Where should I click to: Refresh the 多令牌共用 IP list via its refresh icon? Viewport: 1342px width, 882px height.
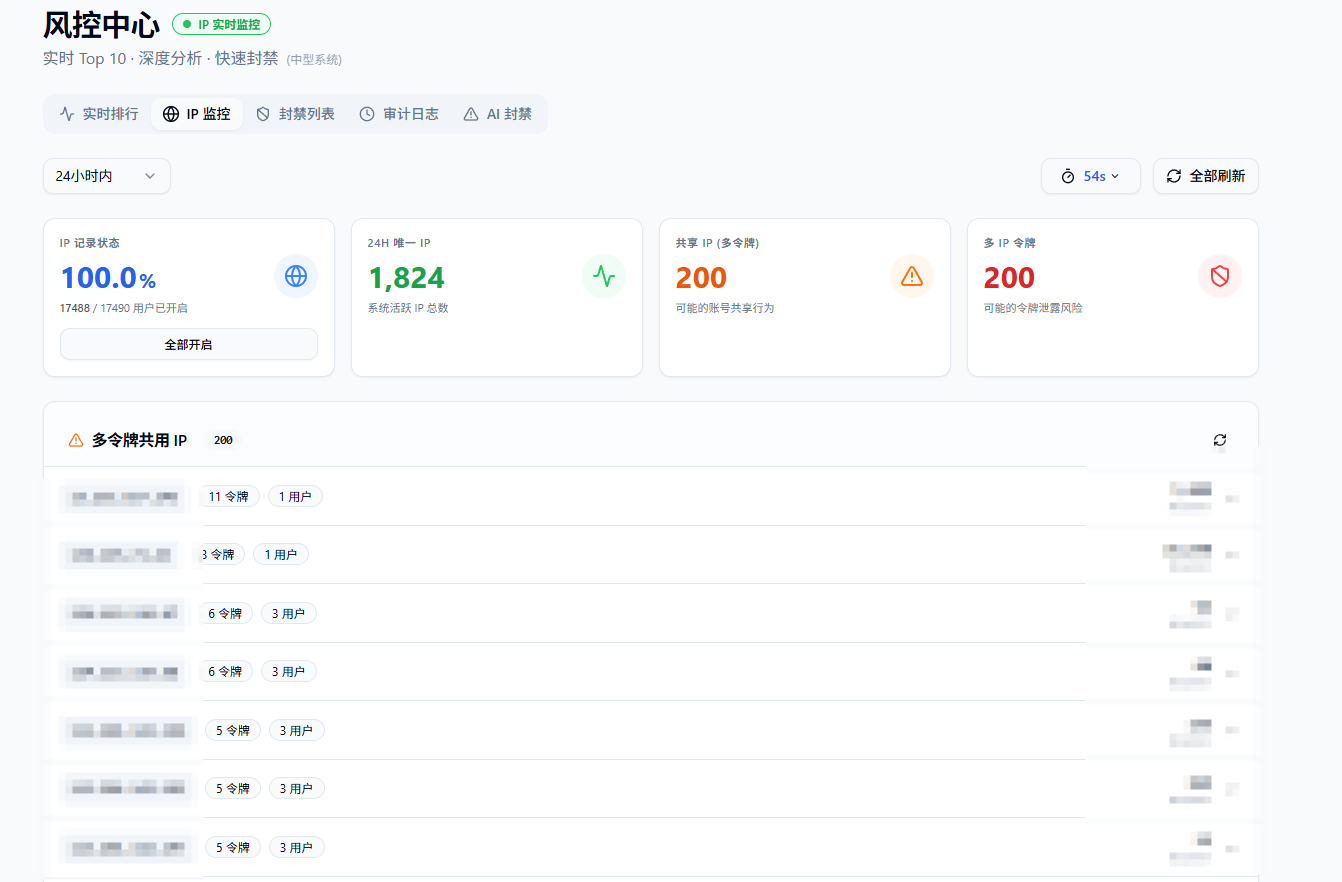click(x=1220, y=440)
